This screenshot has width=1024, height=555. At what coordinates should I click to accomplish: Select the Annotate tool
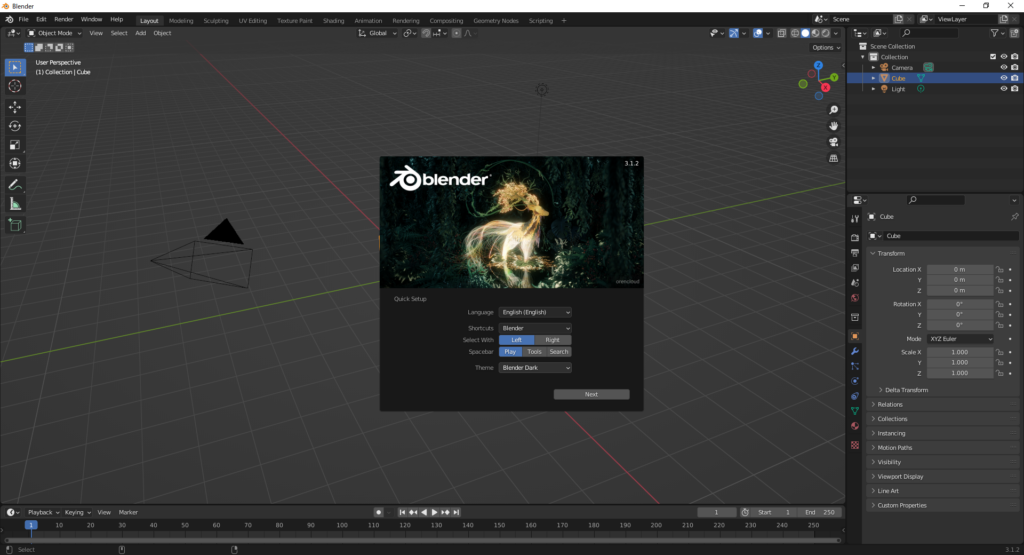14,185
